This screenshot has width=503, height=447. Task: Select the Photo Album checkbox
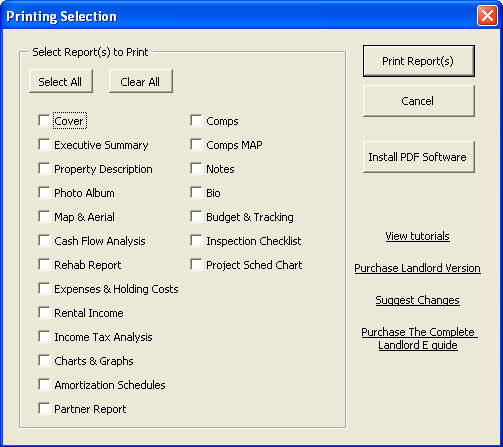(x=44, y=193)
